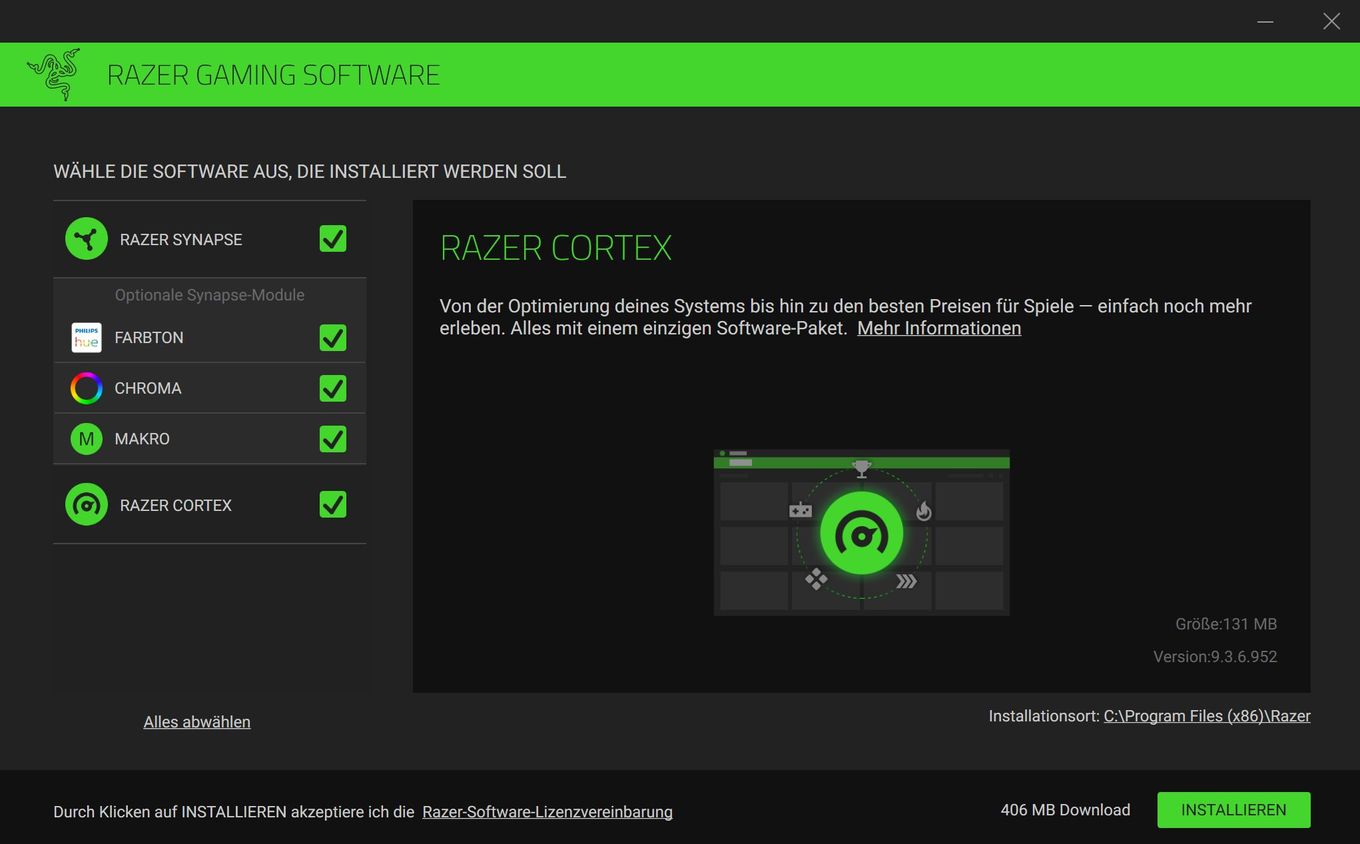
Task: Select the Razer Synapse row label
Action: 181,240
